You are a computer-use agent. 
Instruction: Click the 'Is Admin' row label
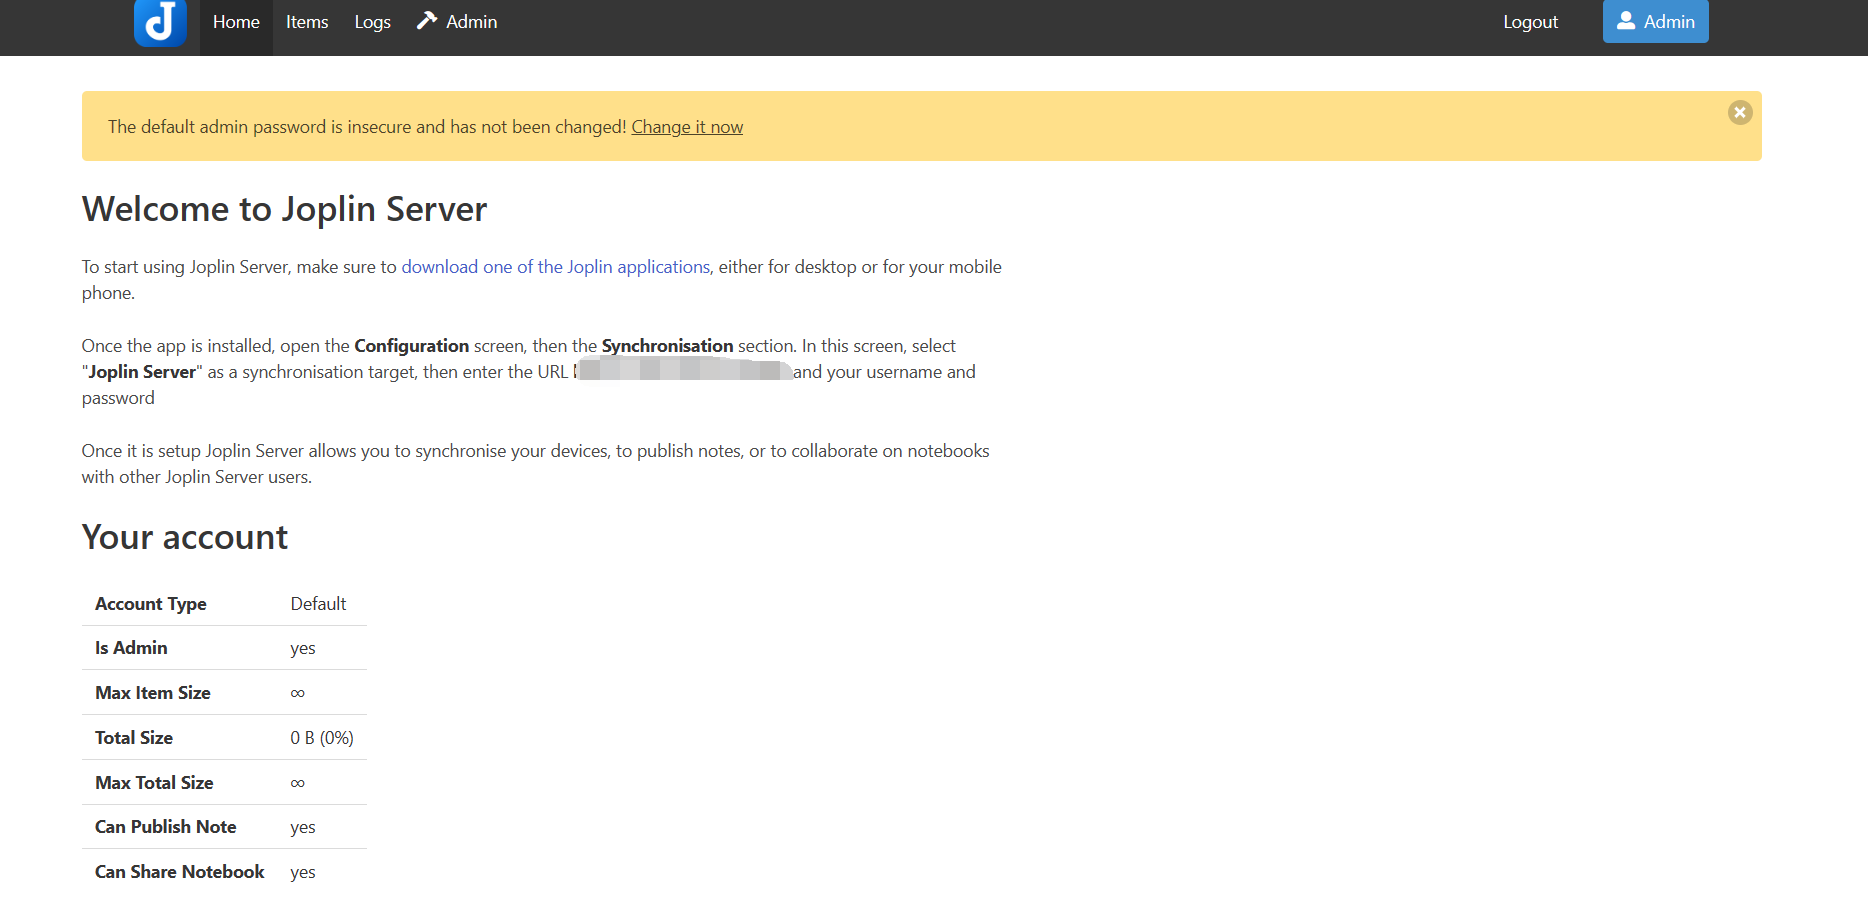click(x=131, y=648)
